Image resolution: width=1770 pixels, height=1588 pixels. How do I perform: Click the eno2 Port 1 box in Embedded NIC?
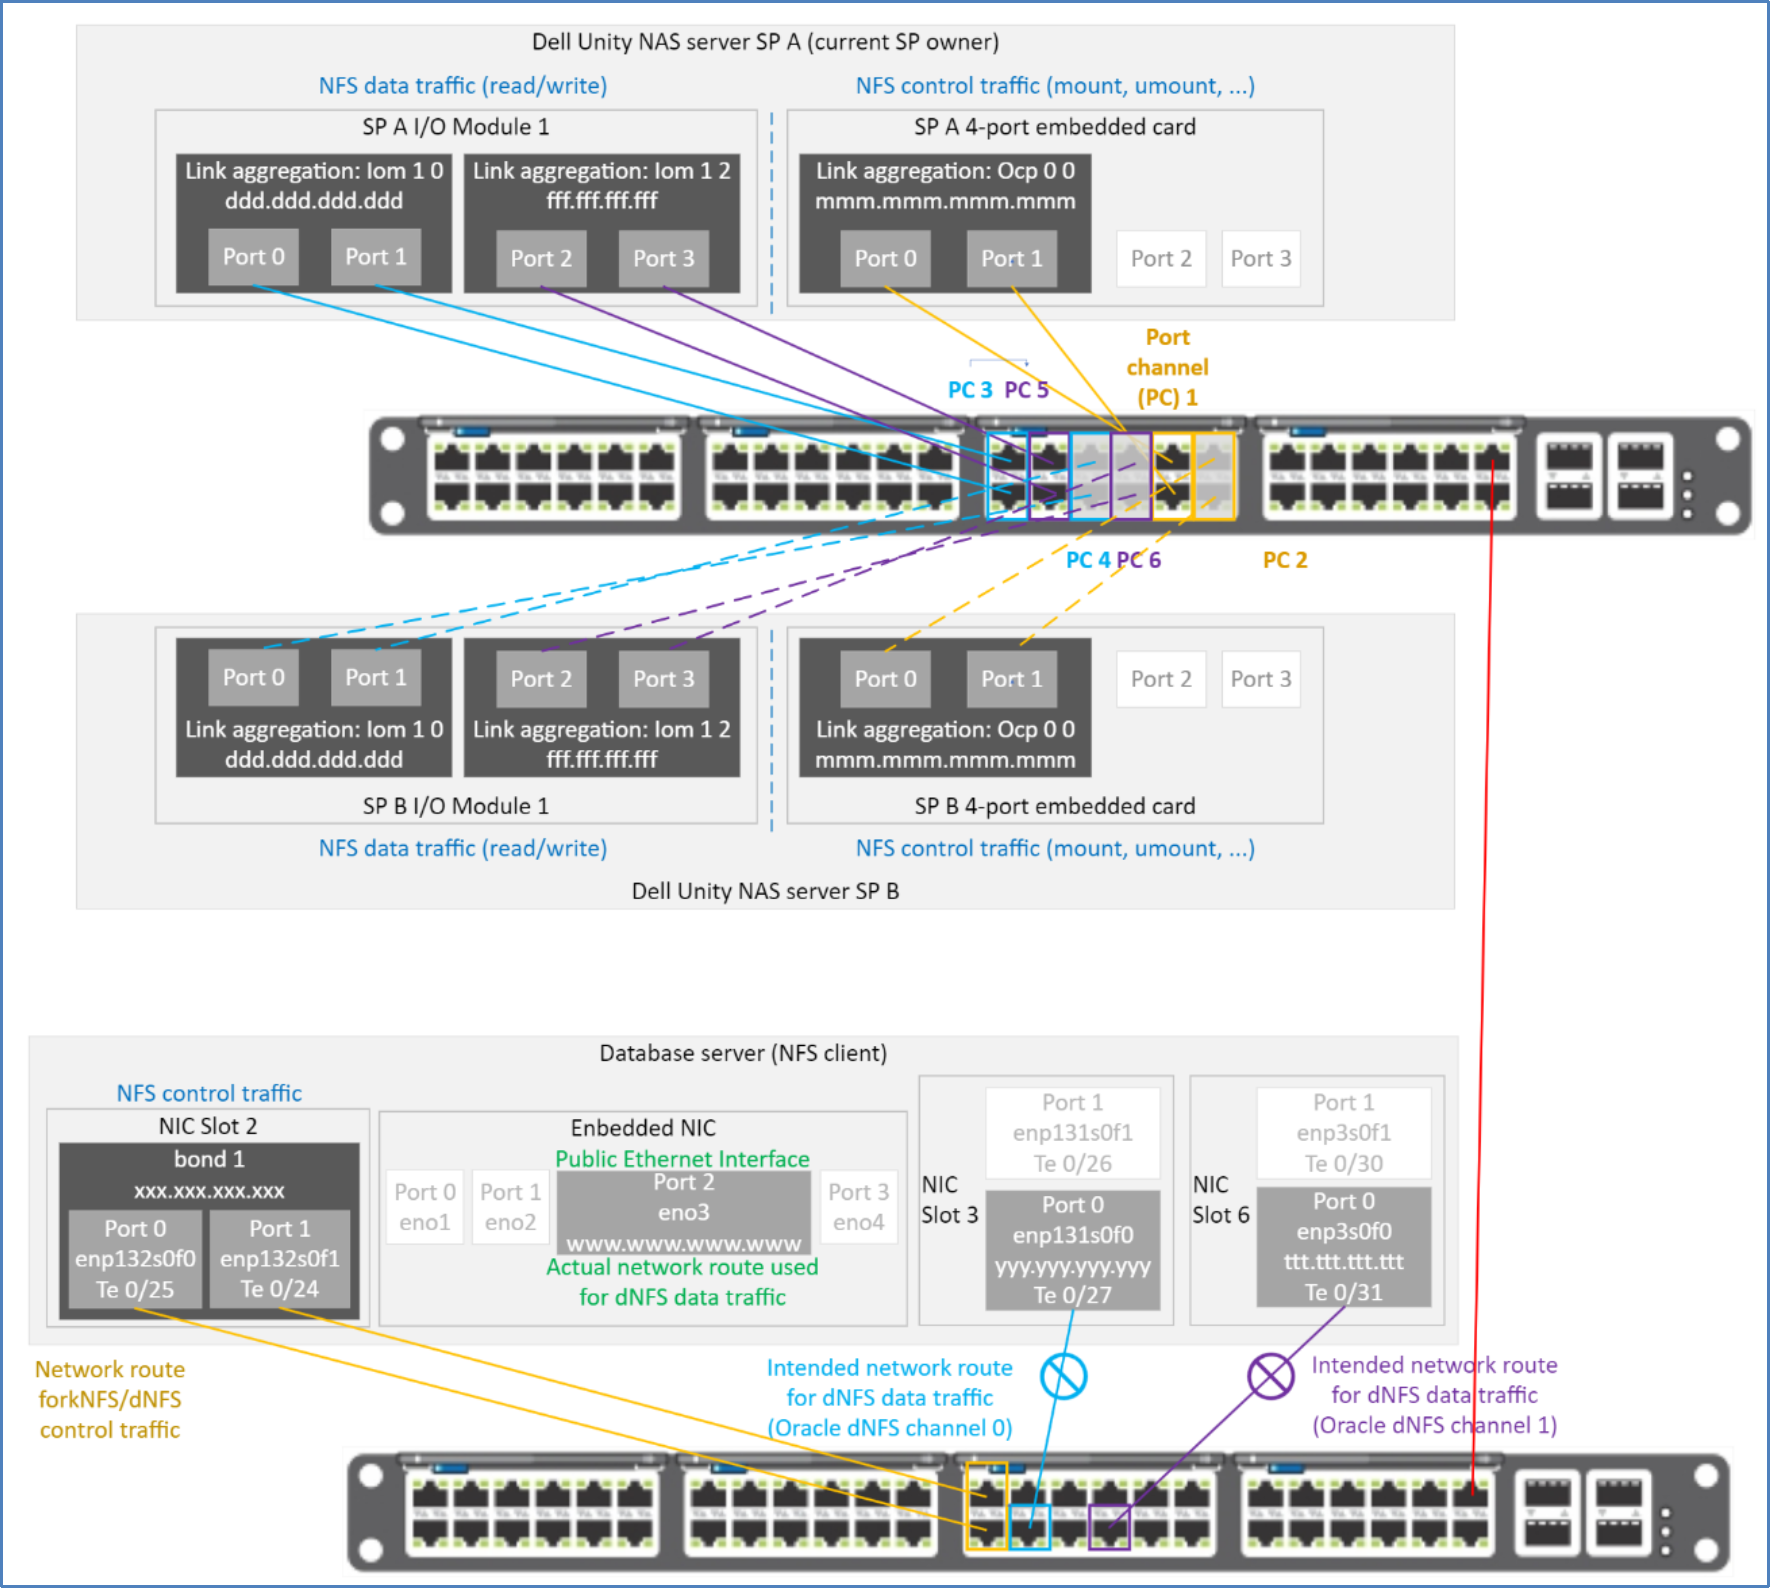510,1207
